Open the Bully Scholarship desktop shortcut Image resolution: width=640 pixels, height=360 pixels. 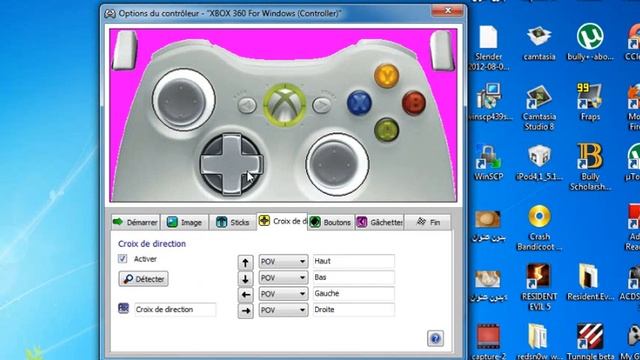pyautogui.click(x=590, y=167)
